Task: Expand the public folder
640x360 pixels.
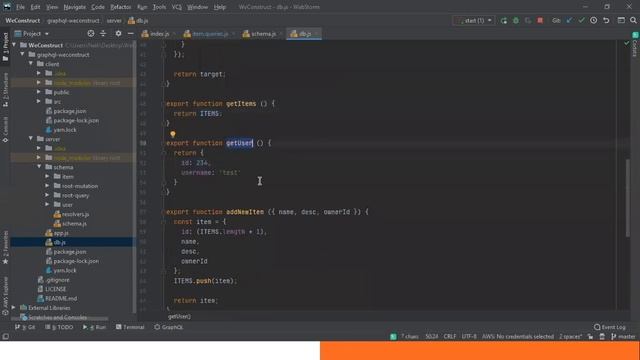Action: pos(39,92)
